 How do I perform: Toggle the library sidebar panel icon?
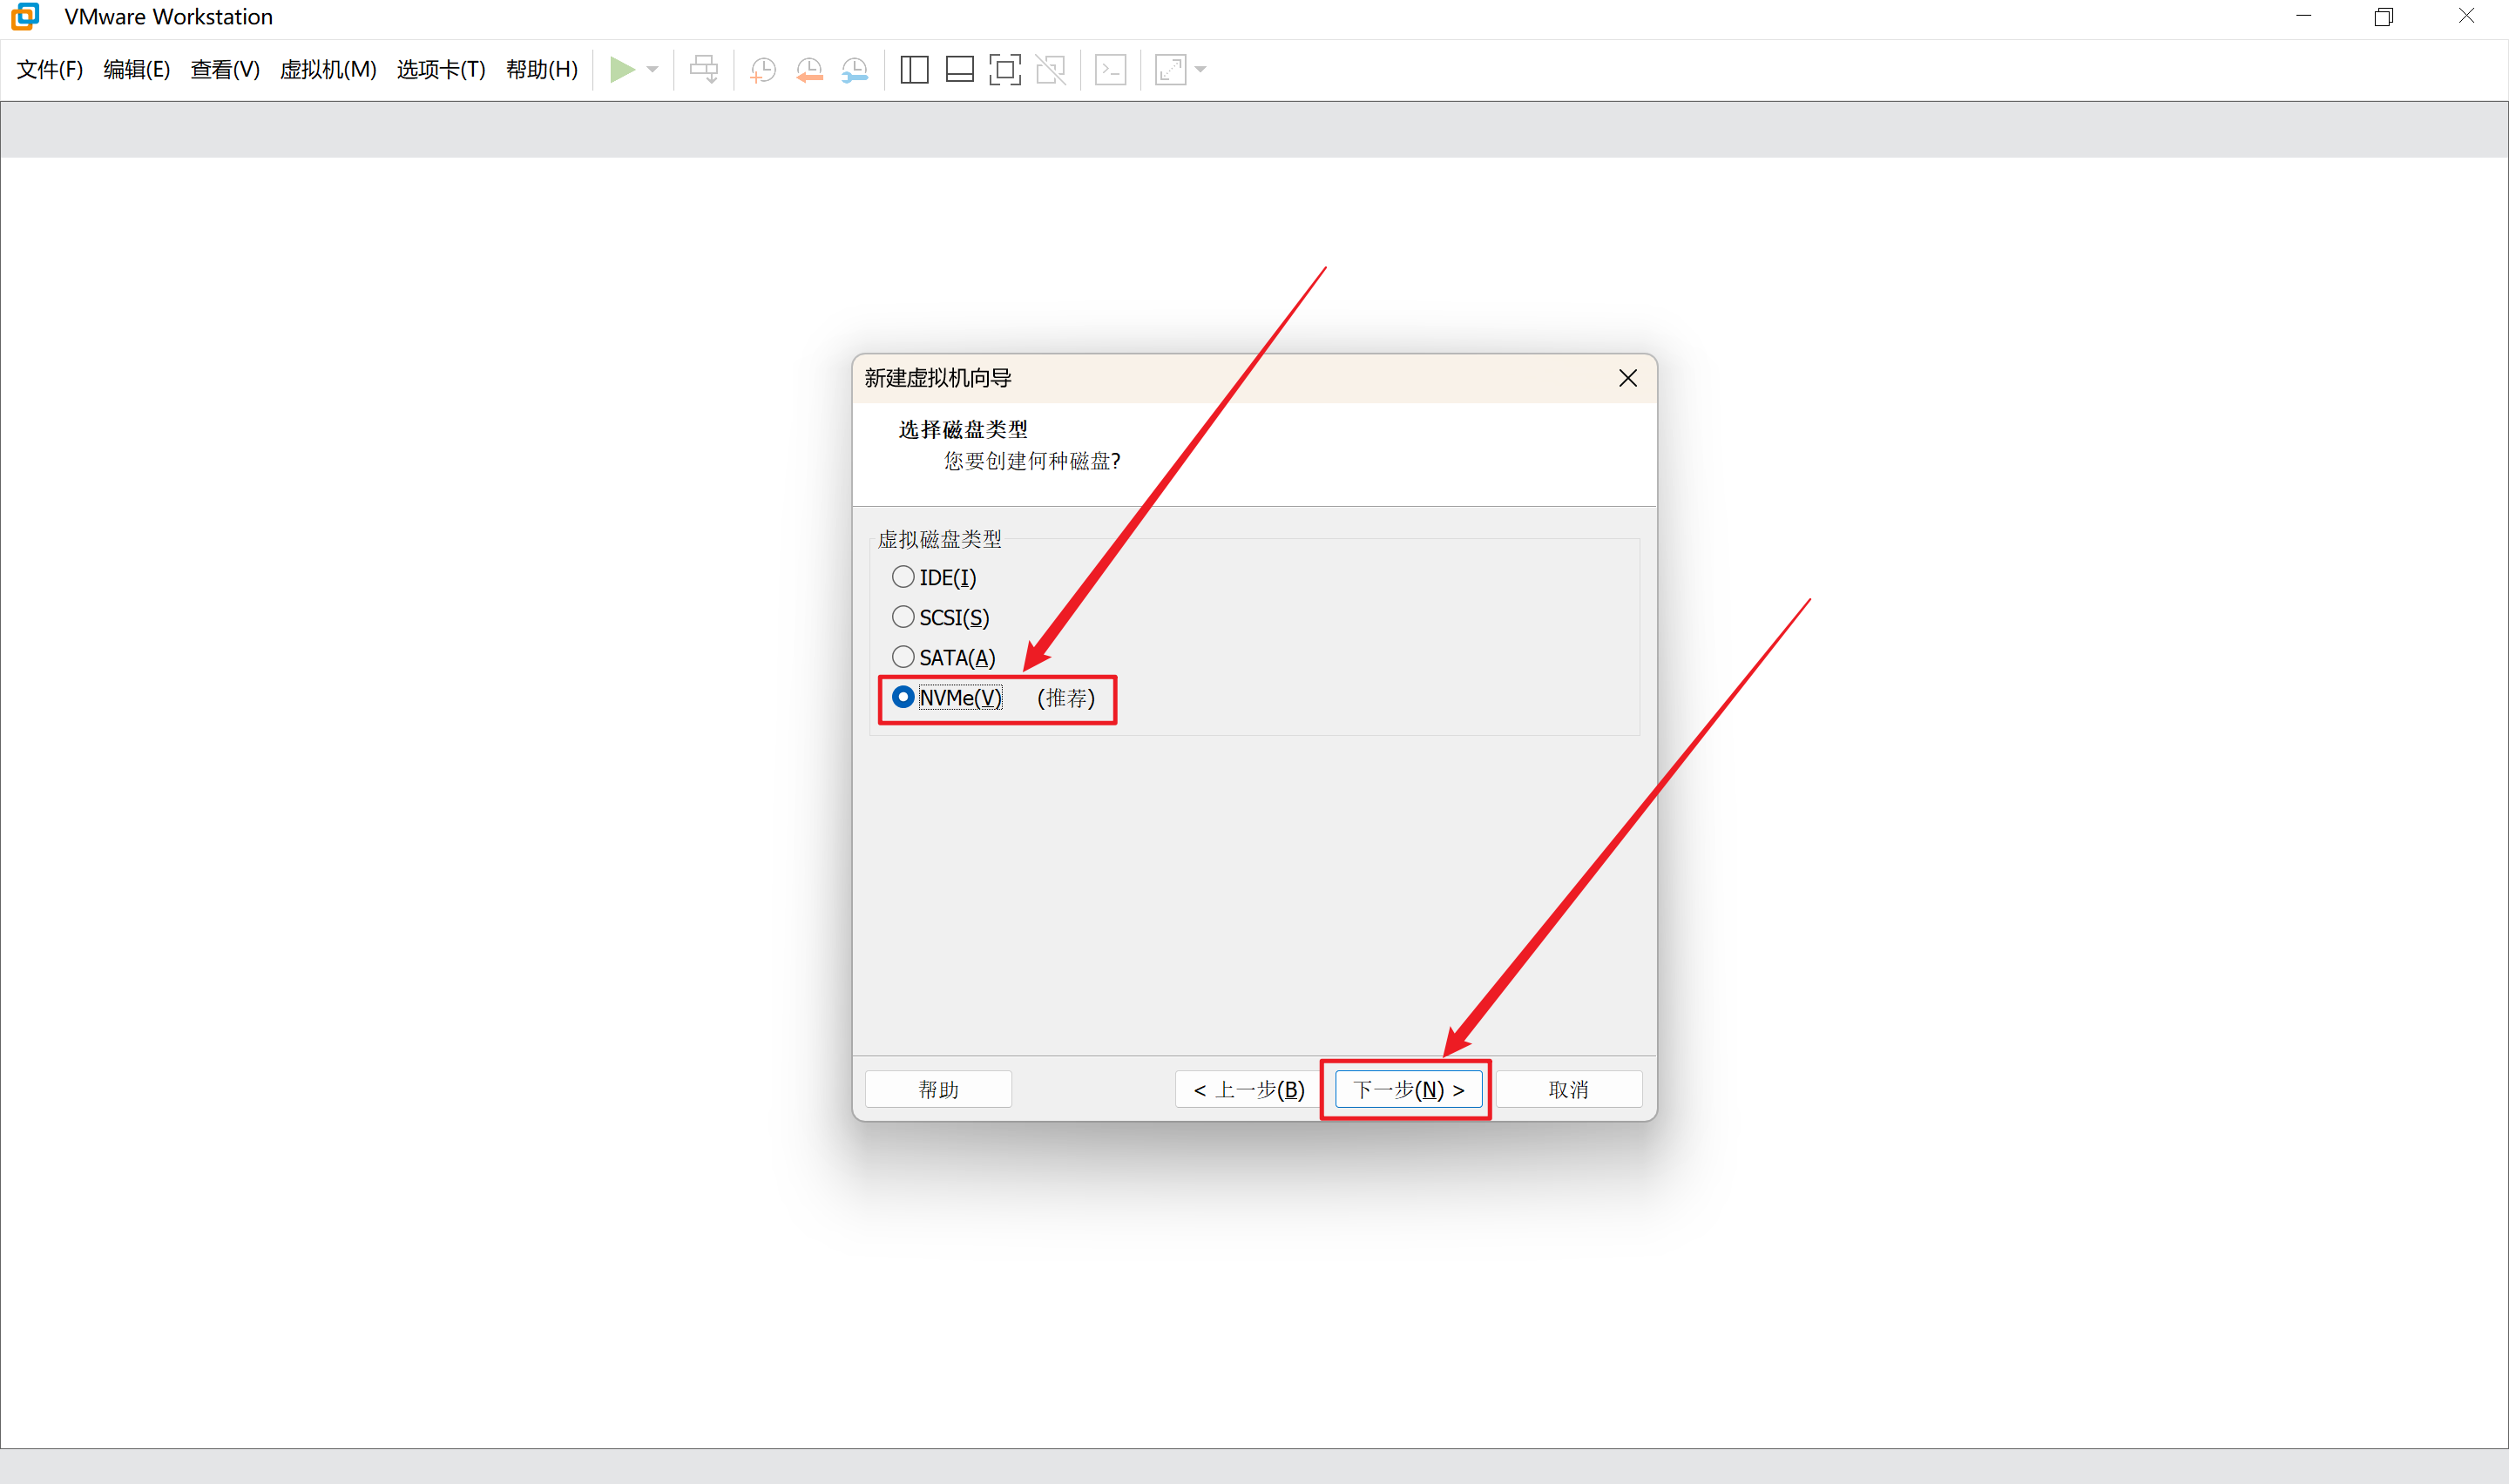[x=914, y=69]
